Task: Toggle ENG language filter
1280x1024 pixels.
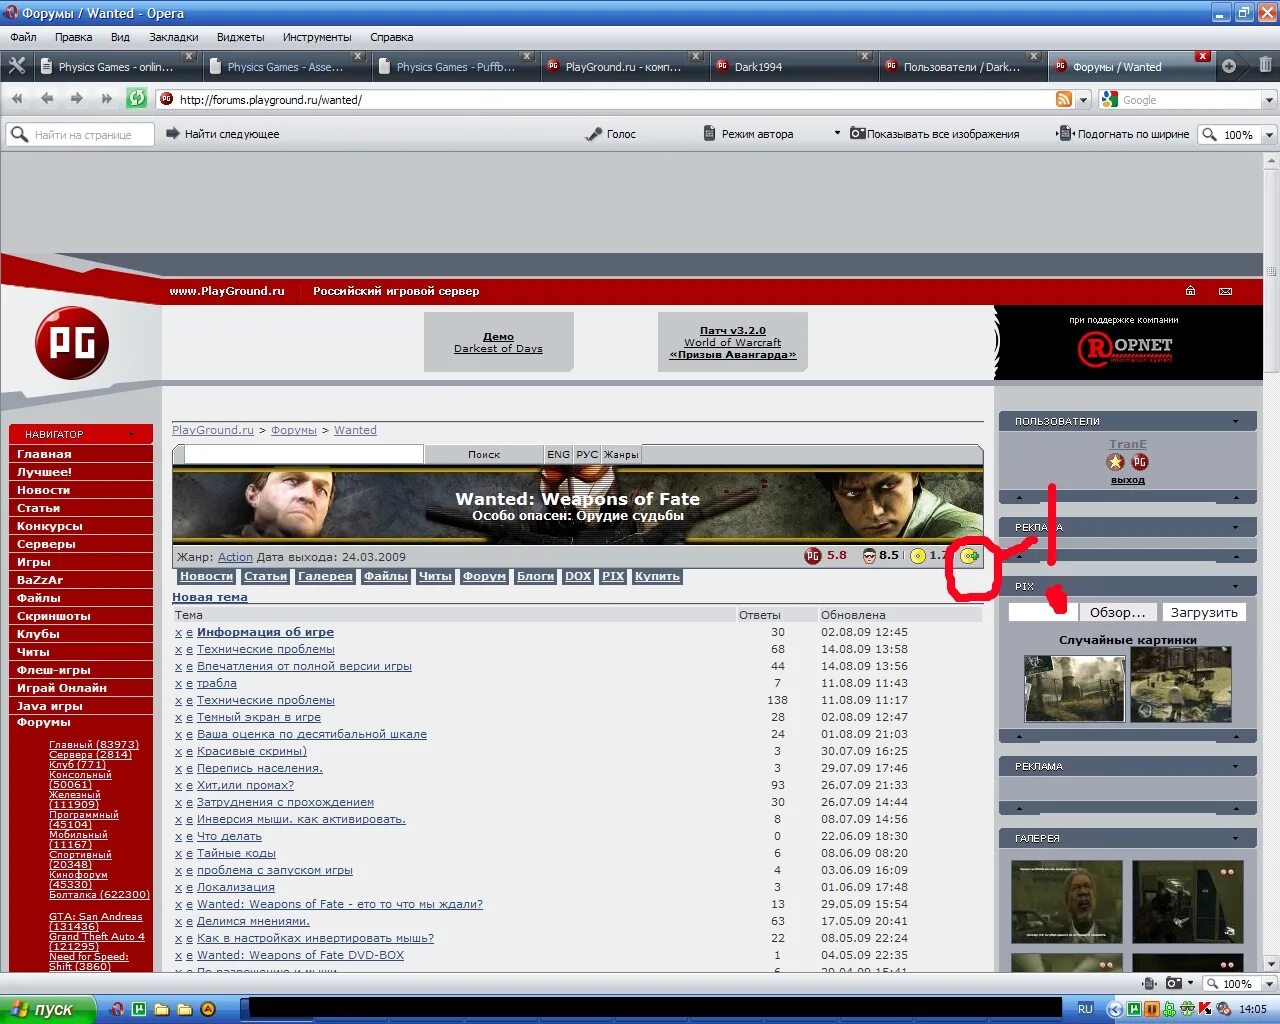Action: (558, 454)
